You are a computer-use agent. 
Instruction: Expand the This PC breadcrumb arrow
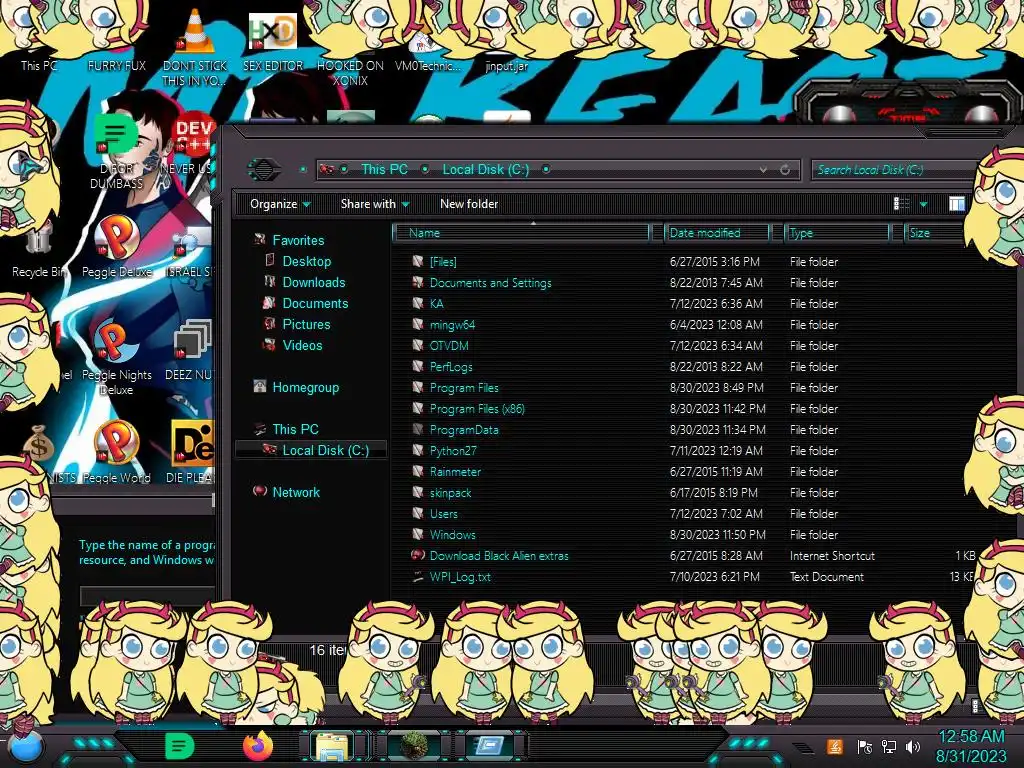pos(425,170)
